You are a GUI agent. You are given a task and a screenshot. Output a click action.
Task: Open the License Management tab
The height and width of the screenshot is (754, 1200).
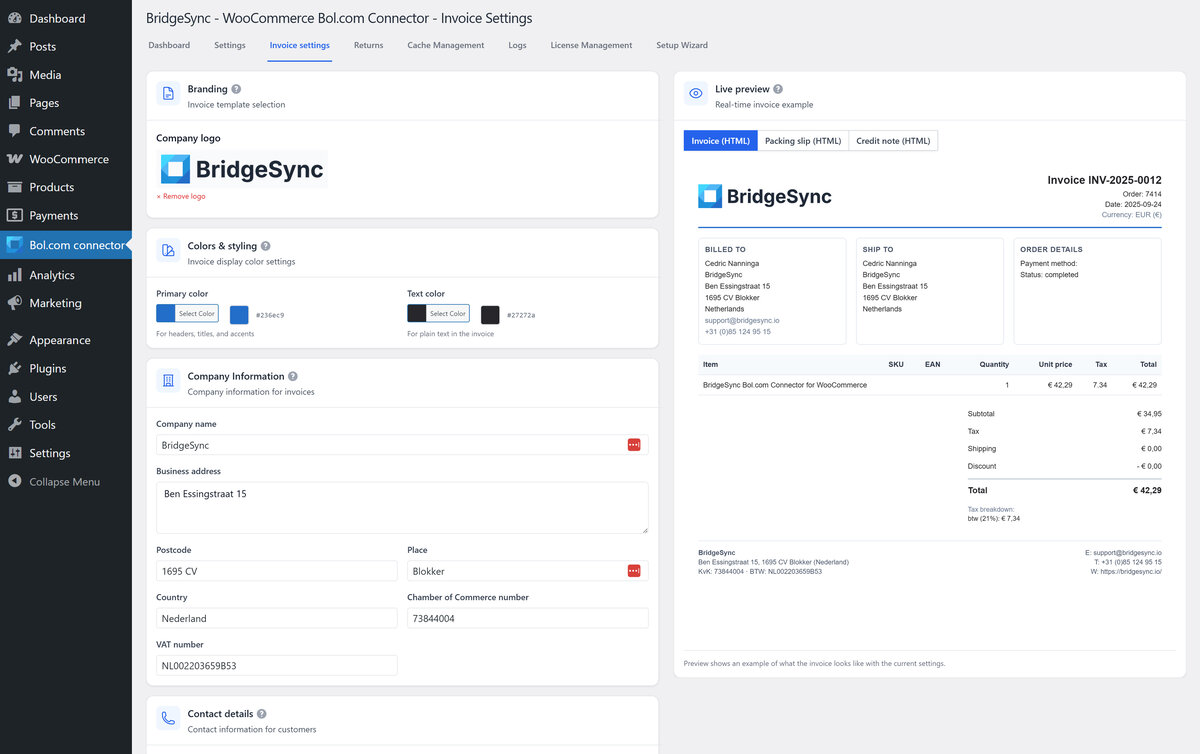pos(591,45)
